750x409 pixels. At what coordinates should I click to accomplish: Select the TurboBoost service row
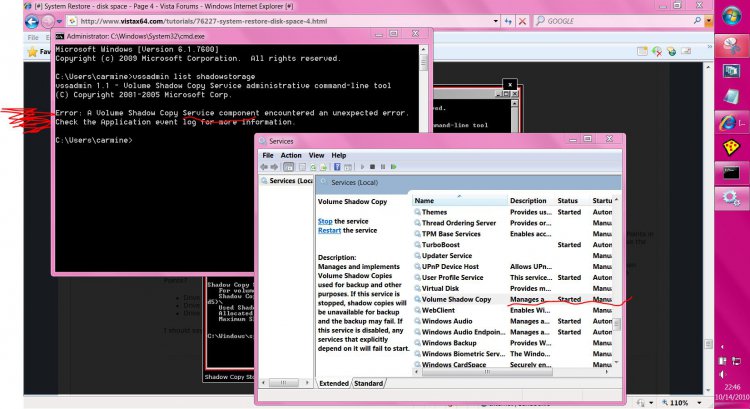512,244
